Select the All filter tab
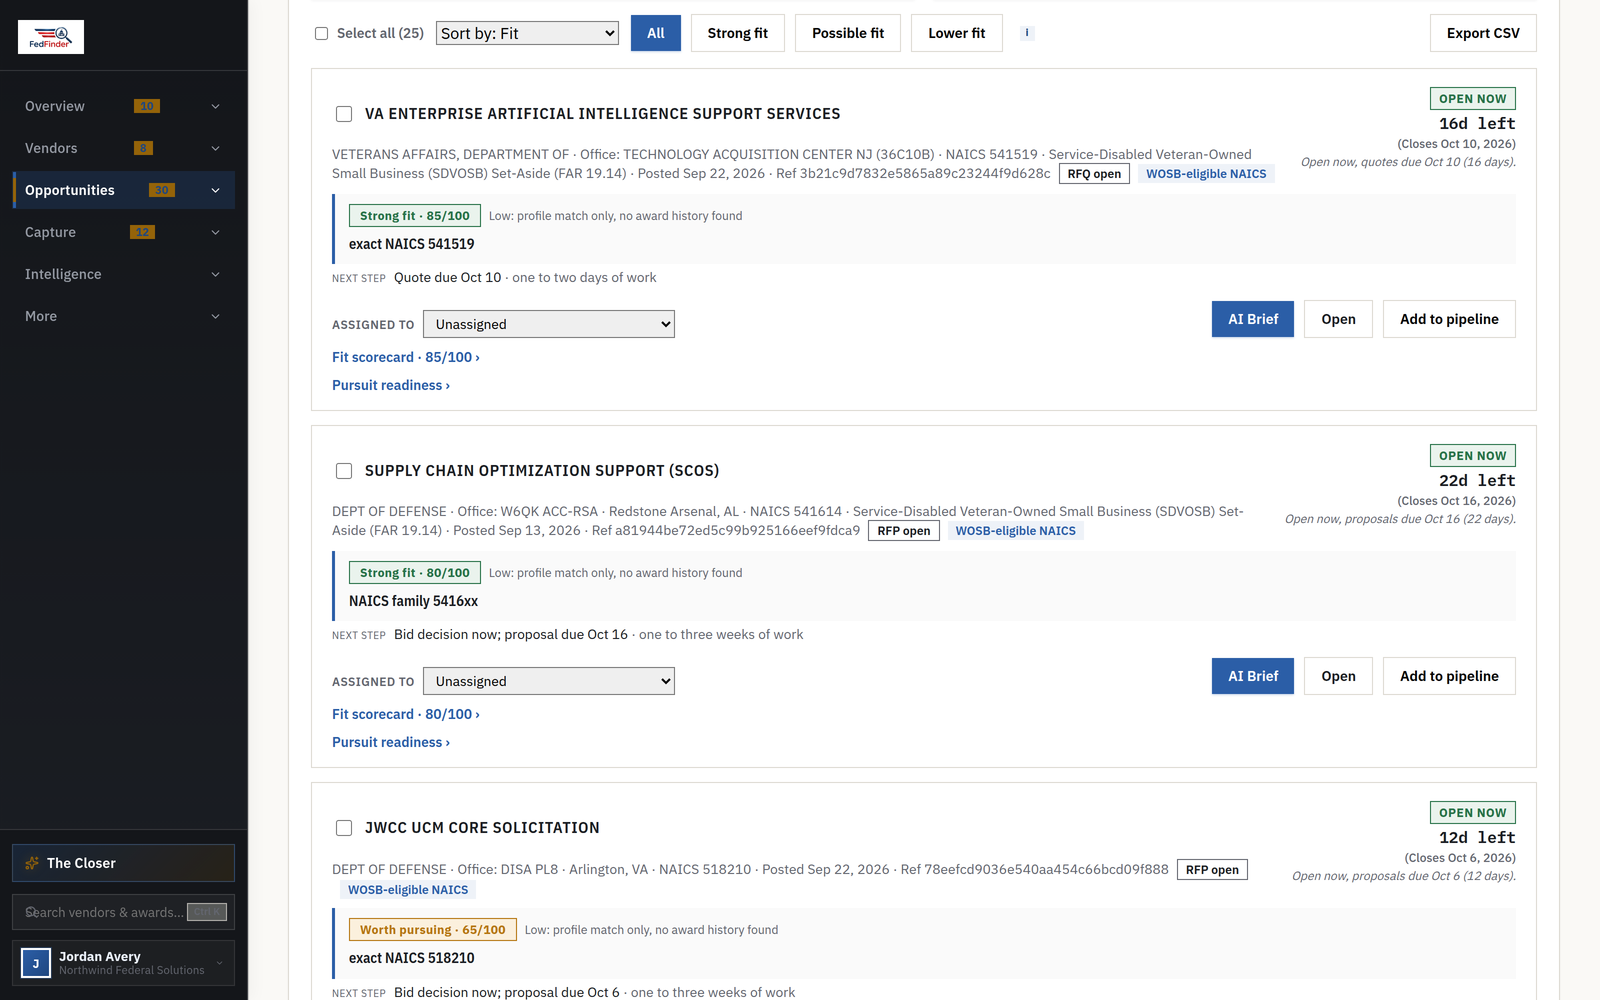 [656, 33]
